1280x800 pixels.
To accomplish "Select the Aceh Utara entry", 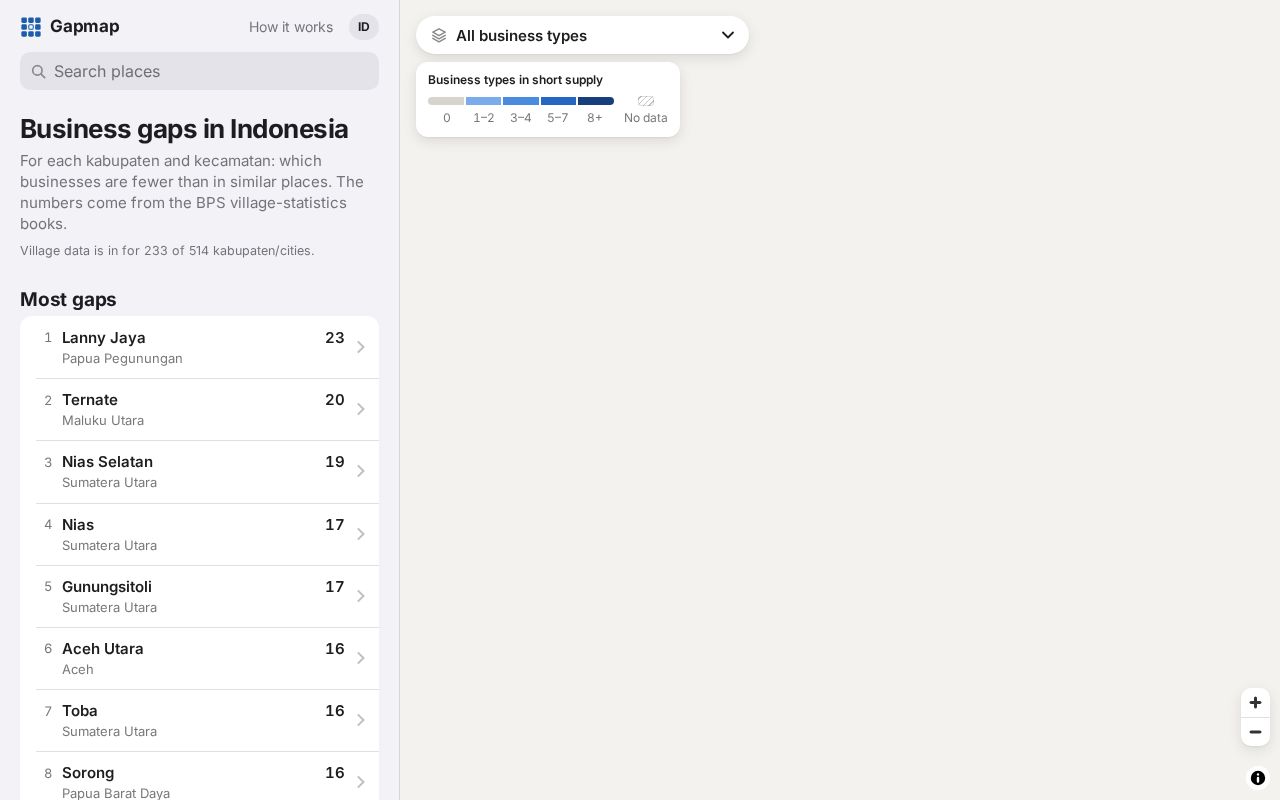I will [x=199, y=658].
